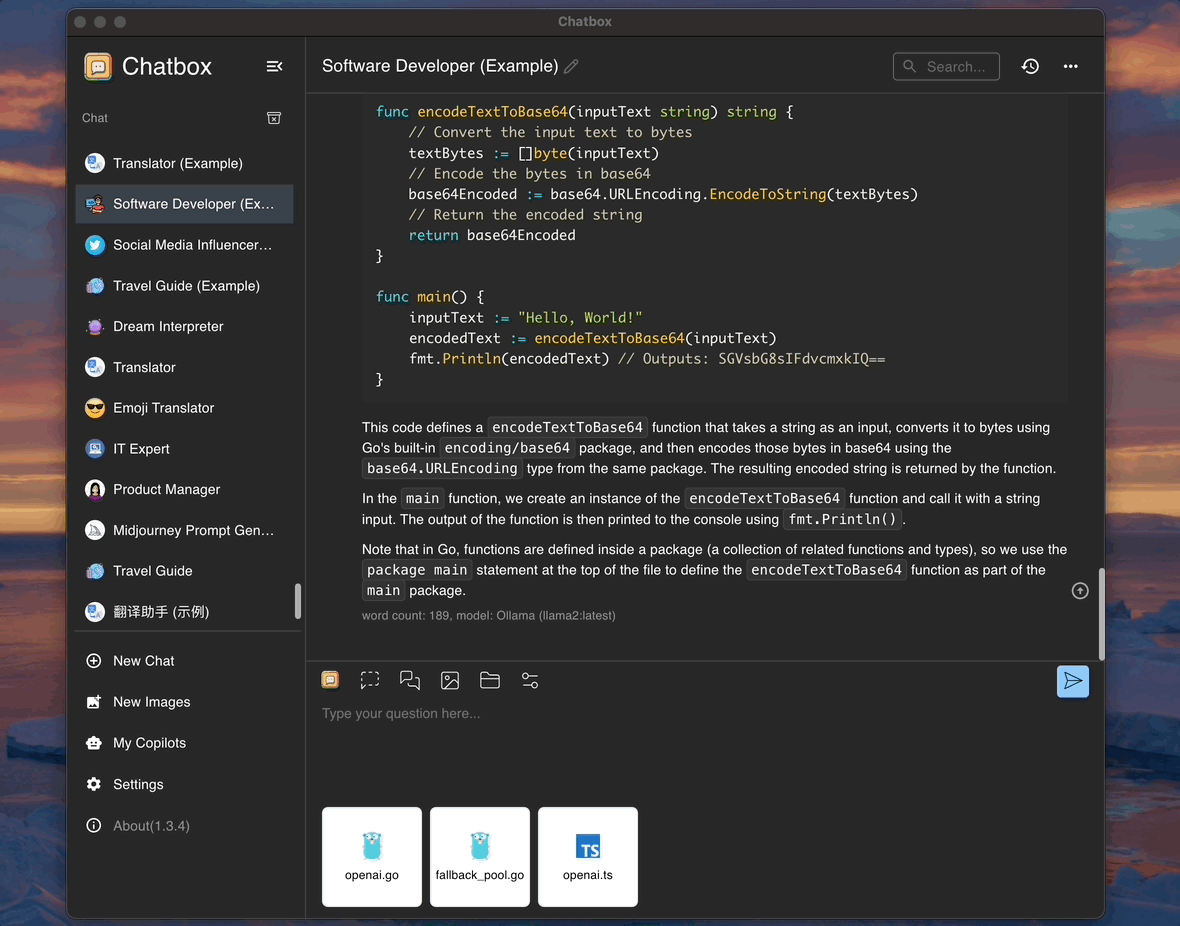Image resolution: width=1180 pixels, height=926 pixels.
Task: Open a file with the folder icon
Action: 490,680
